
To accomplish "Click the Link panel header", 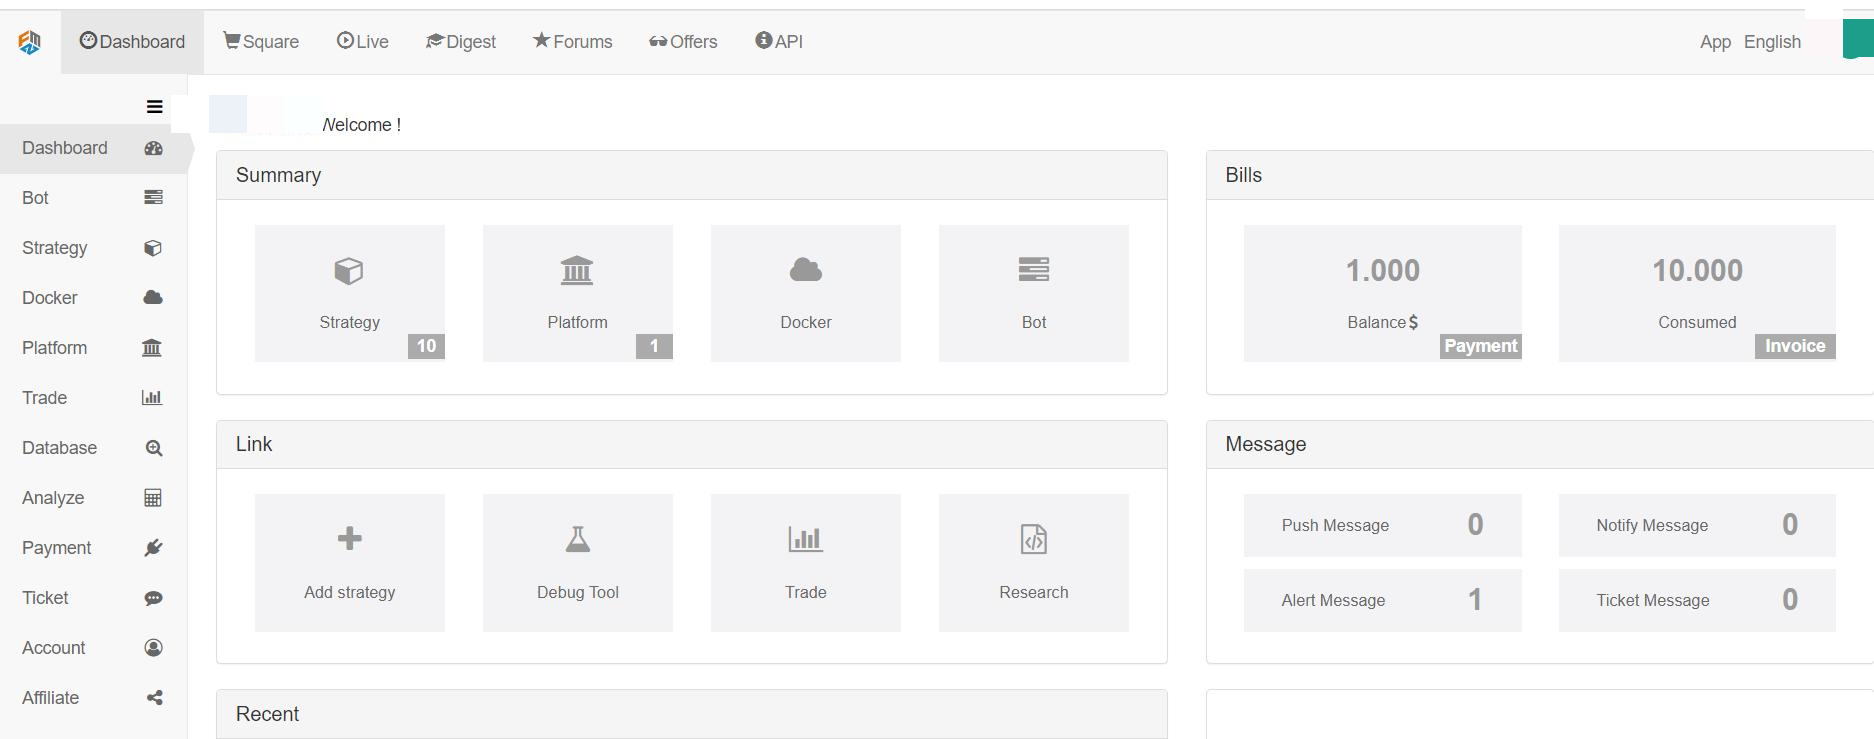I will tap(692, 444).
